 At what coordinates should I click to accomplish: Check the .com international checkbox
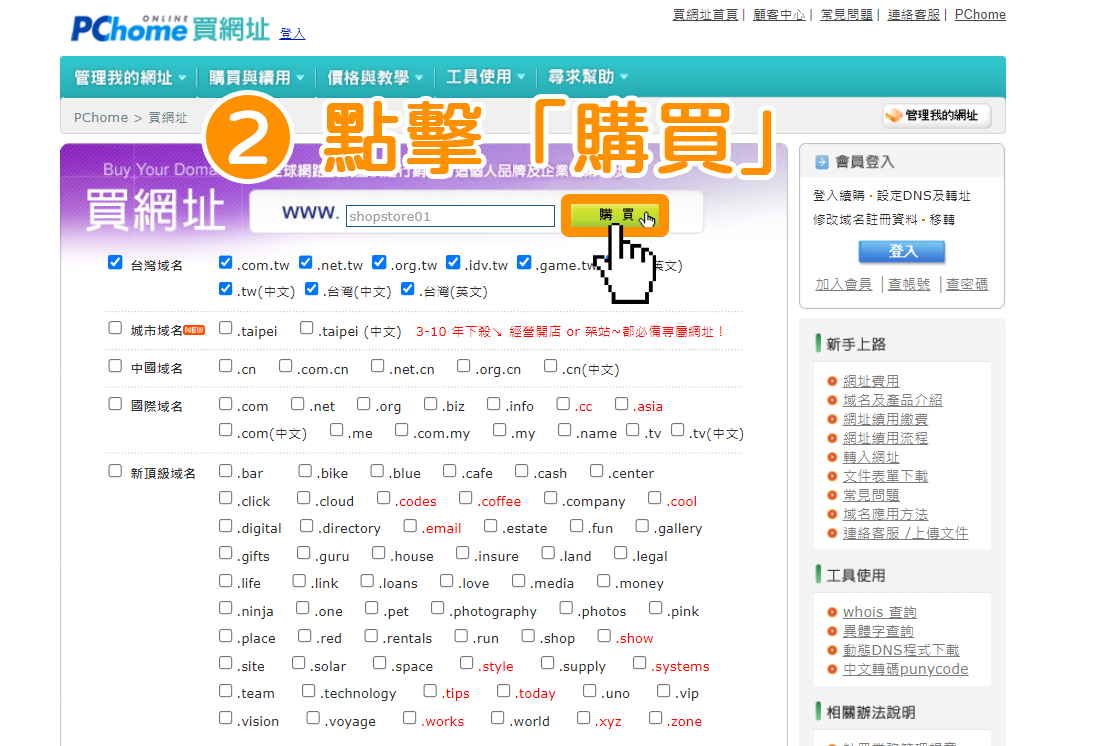coord(226,403)
